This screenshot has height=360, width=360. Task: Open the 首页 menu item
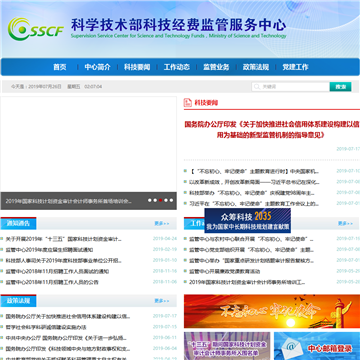tap(60, 67)
